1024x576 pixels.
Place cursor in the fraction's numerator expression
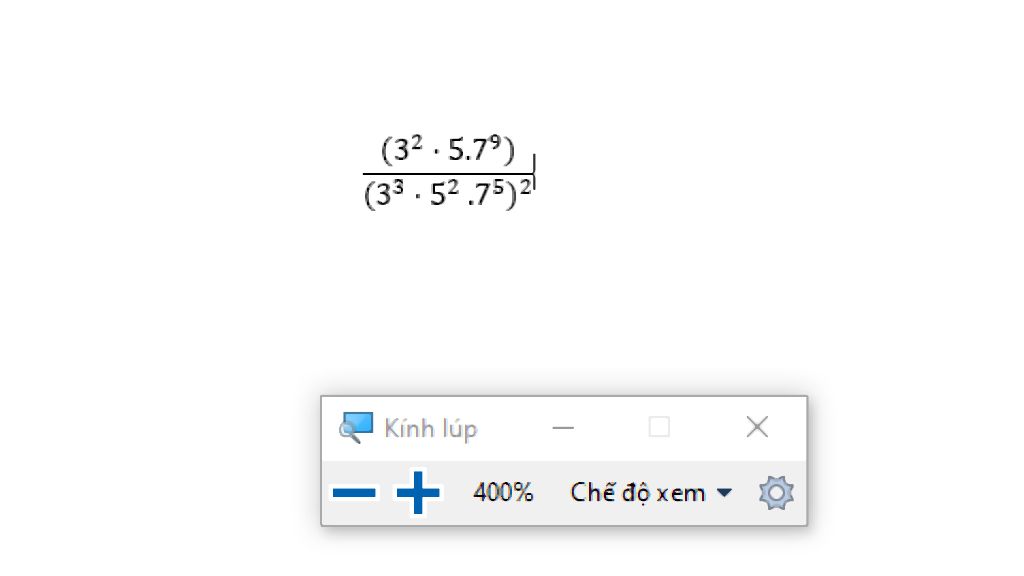pos(448,150)
